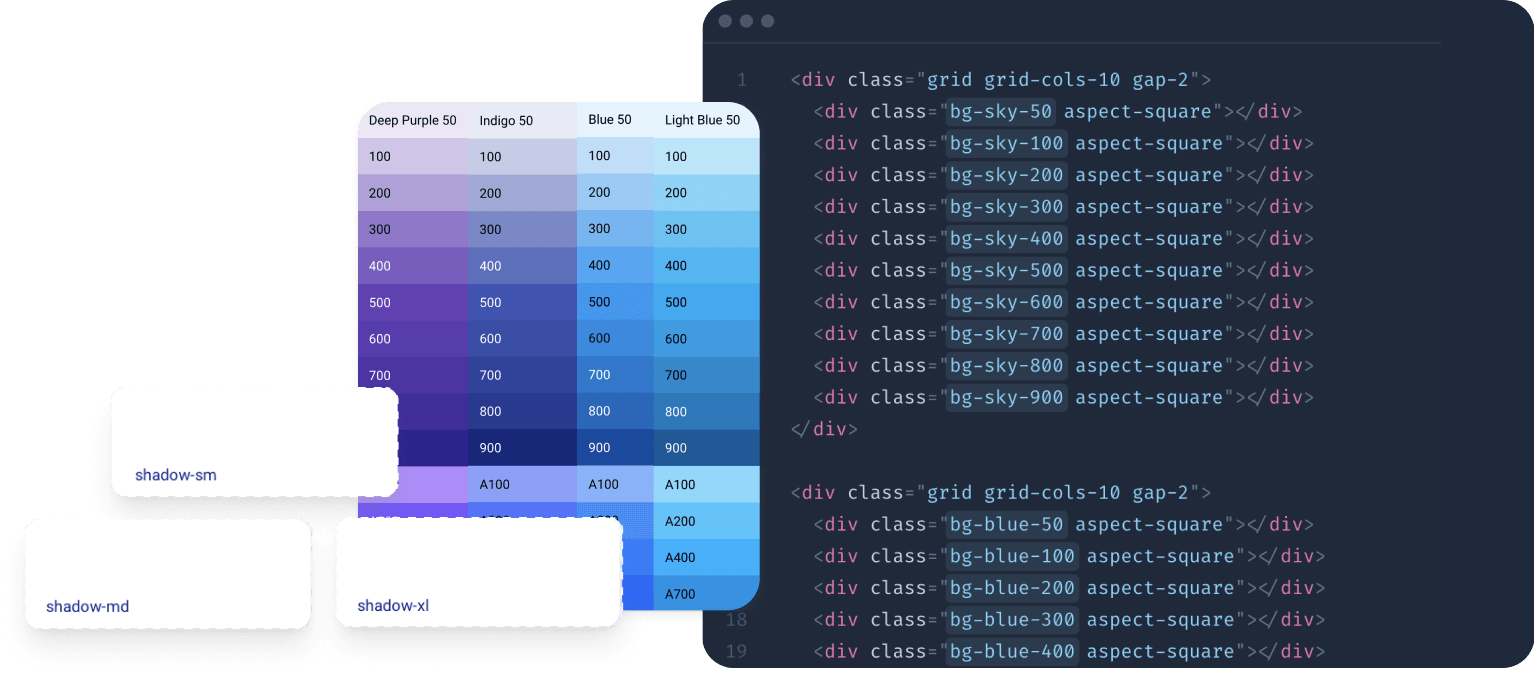Viewport: 1534px width, 674px height.
Task: Click the Deep Purple 300 swatch
Action: 412,229
